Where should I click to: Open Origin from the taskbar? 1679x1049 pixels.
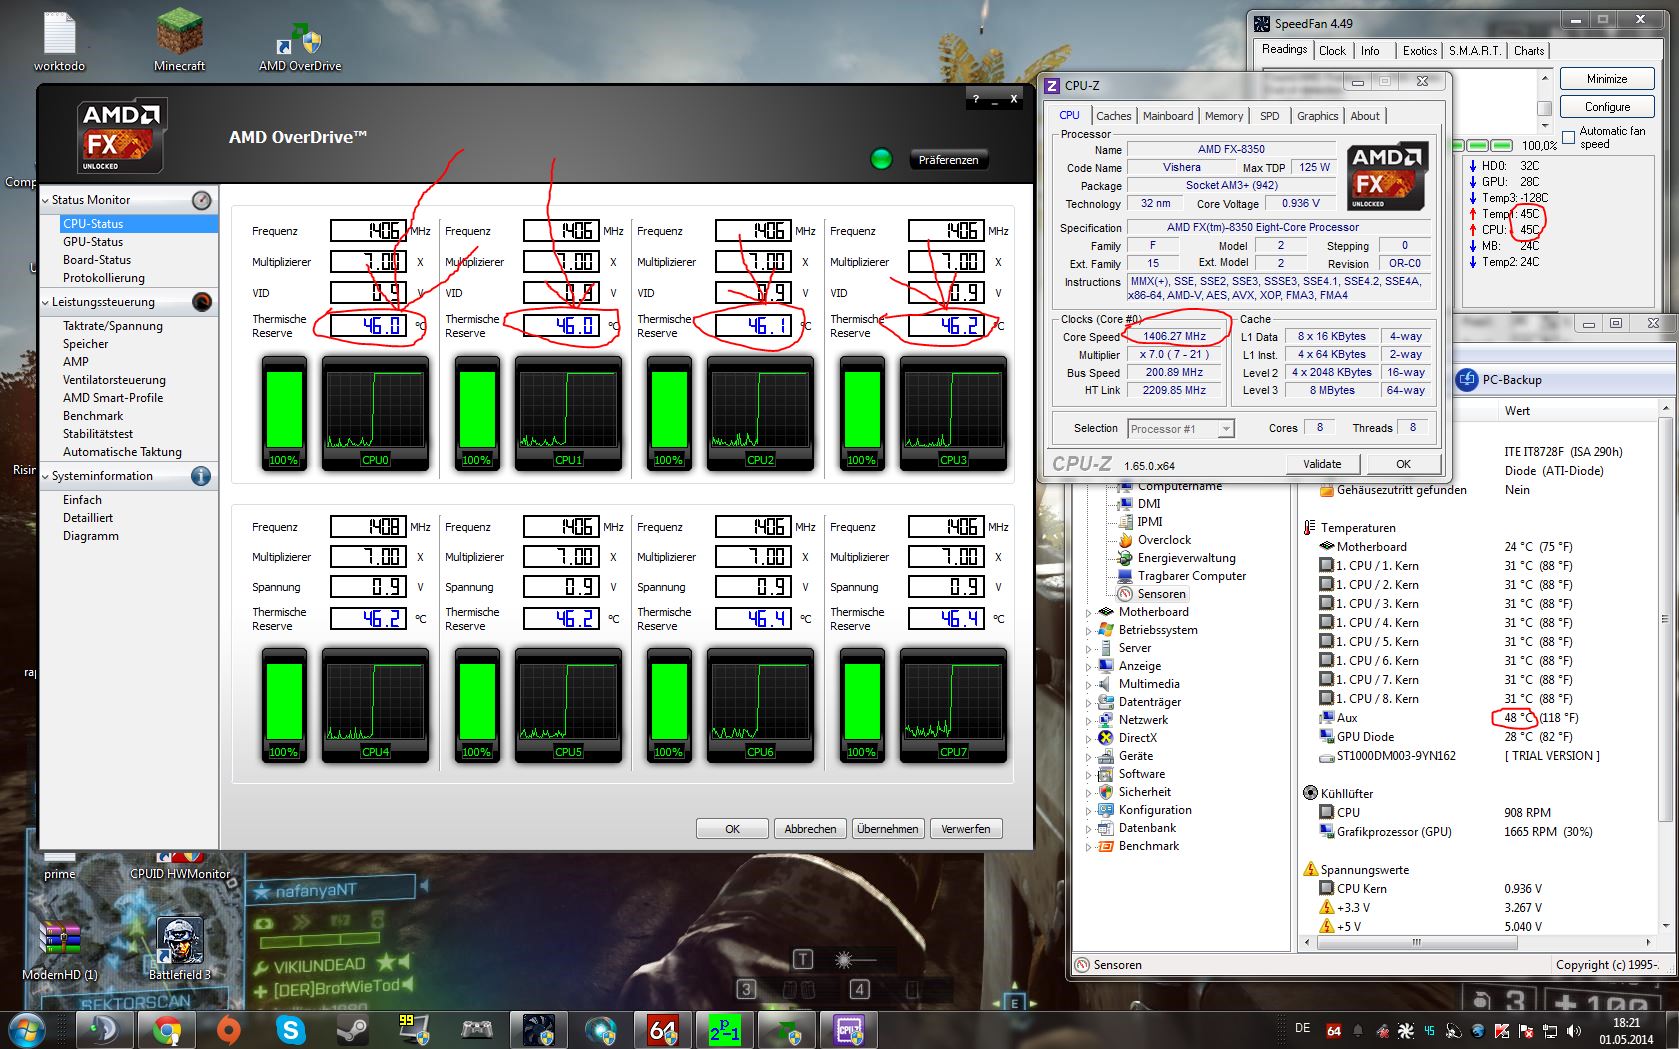point(229,1029)
